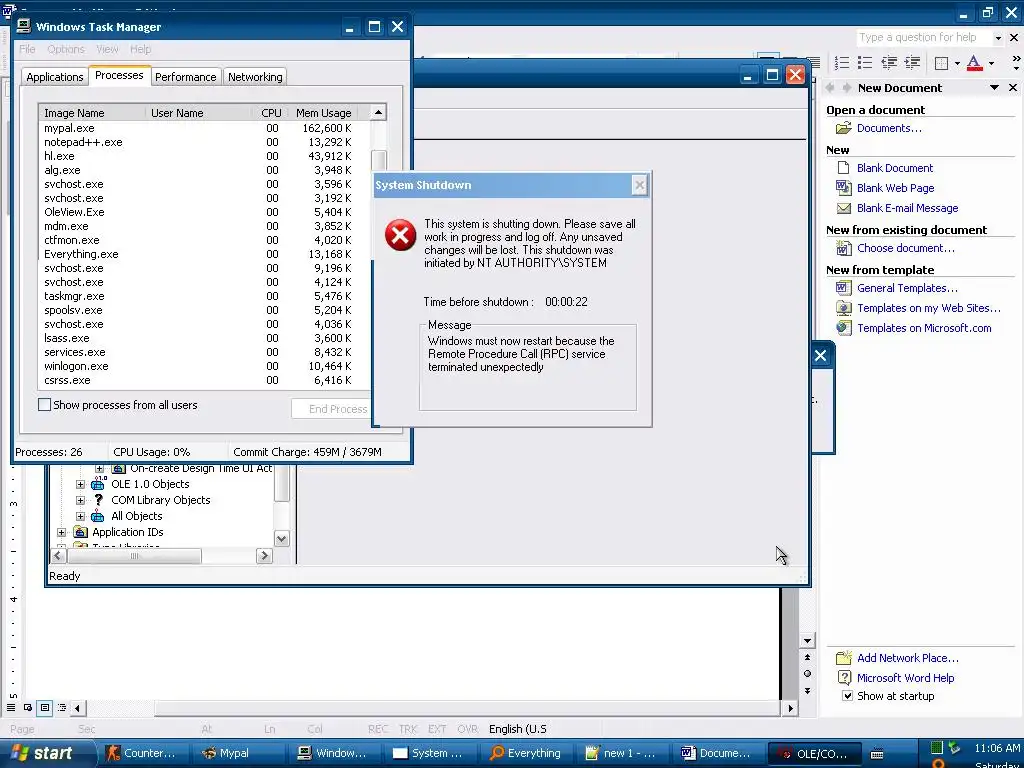
Task: Expand the OLE 1.0 Objects node
Action: click(x=80, y=485)
